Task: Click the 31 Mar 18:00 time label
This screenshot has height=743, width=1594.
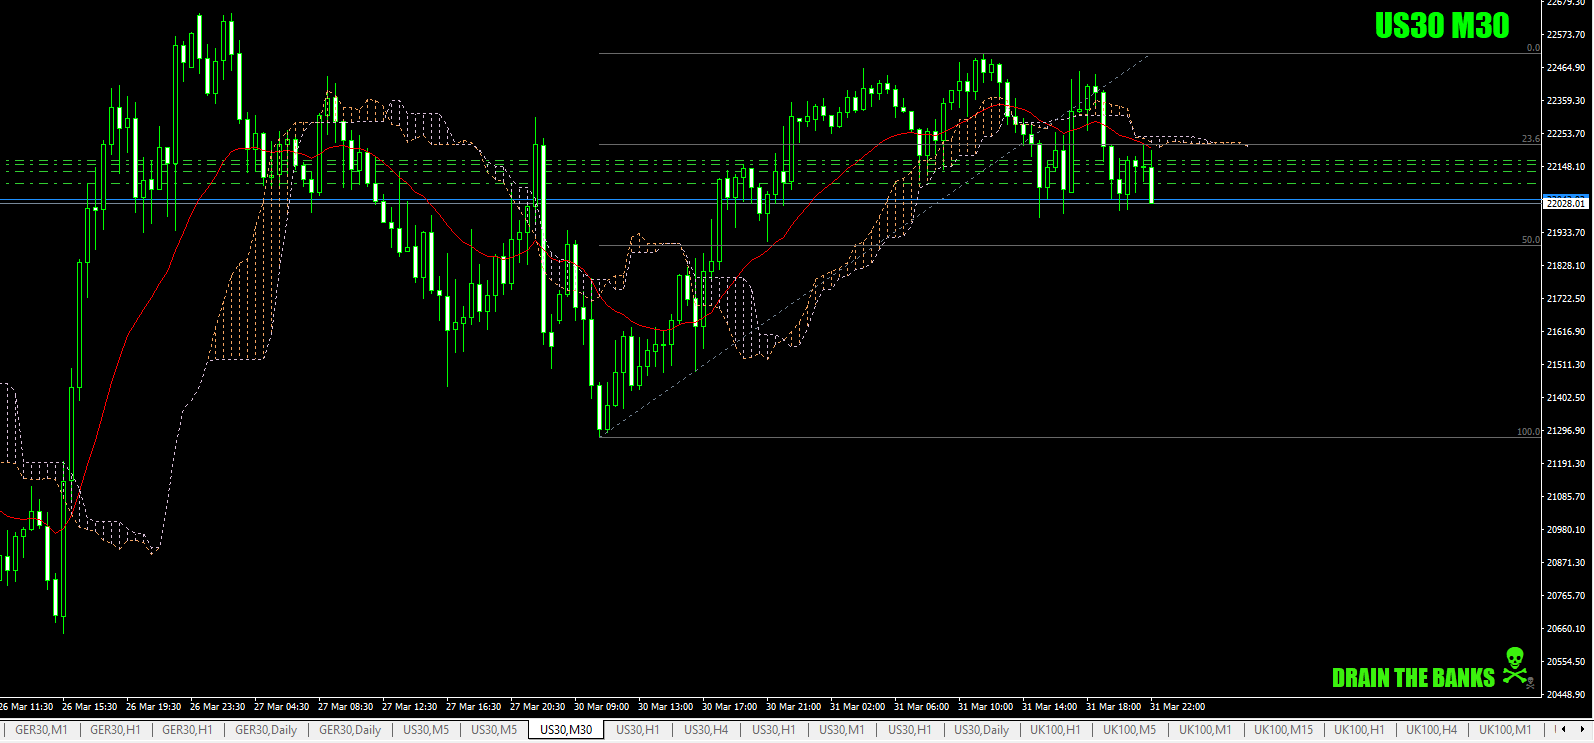Action: click(1114, 707)
